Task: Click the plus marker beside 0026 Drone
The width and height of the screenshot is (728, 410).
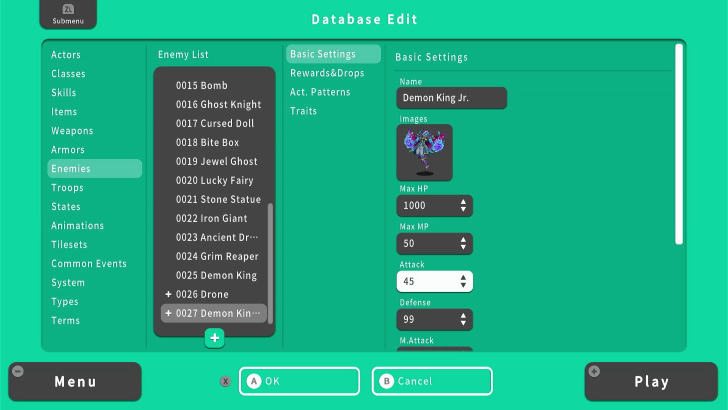Action: [x=168, y=294]
